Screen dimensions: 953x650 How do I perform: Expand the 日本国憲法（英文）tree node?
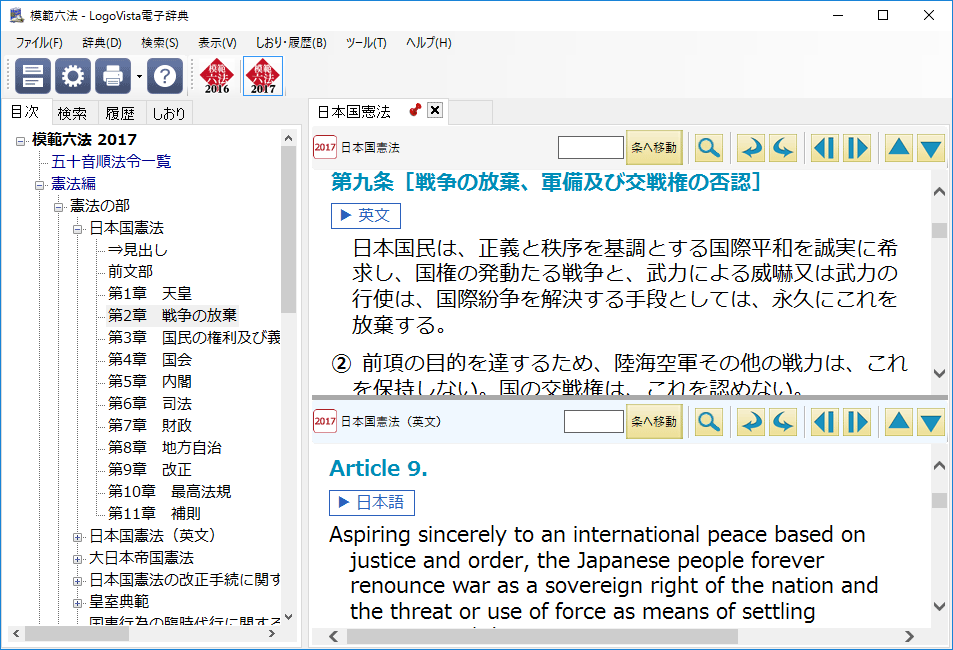[x=78, y=537]
